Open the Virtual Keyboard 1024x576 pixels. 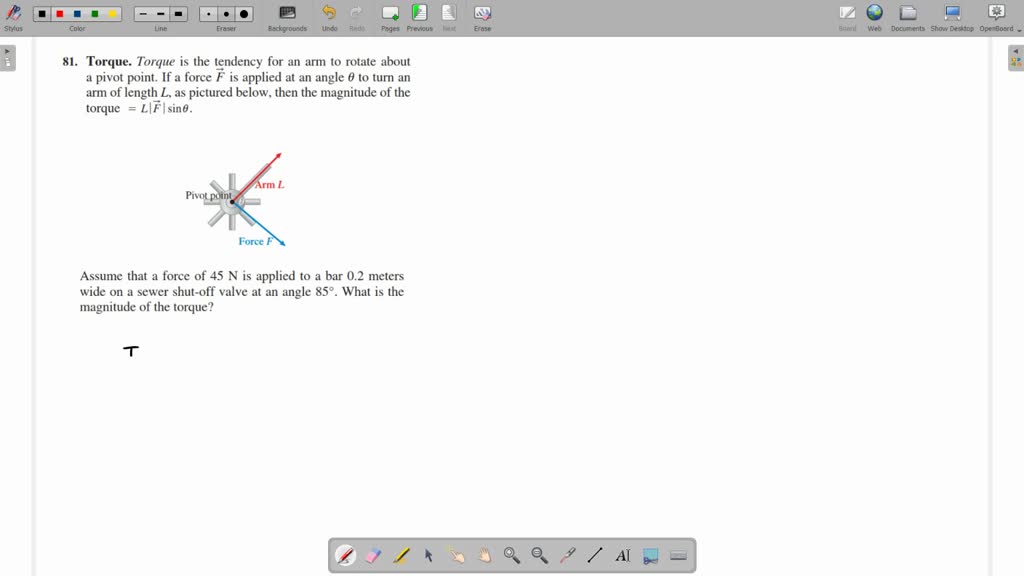[678, 555]
